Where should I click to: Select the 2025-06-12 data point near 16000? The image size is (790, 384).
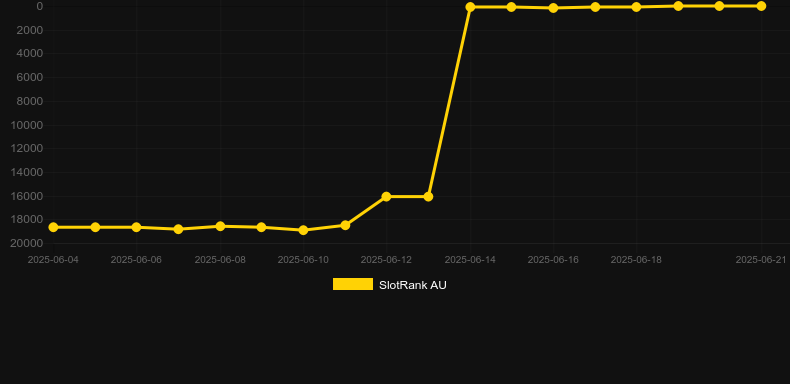[386, 197]
